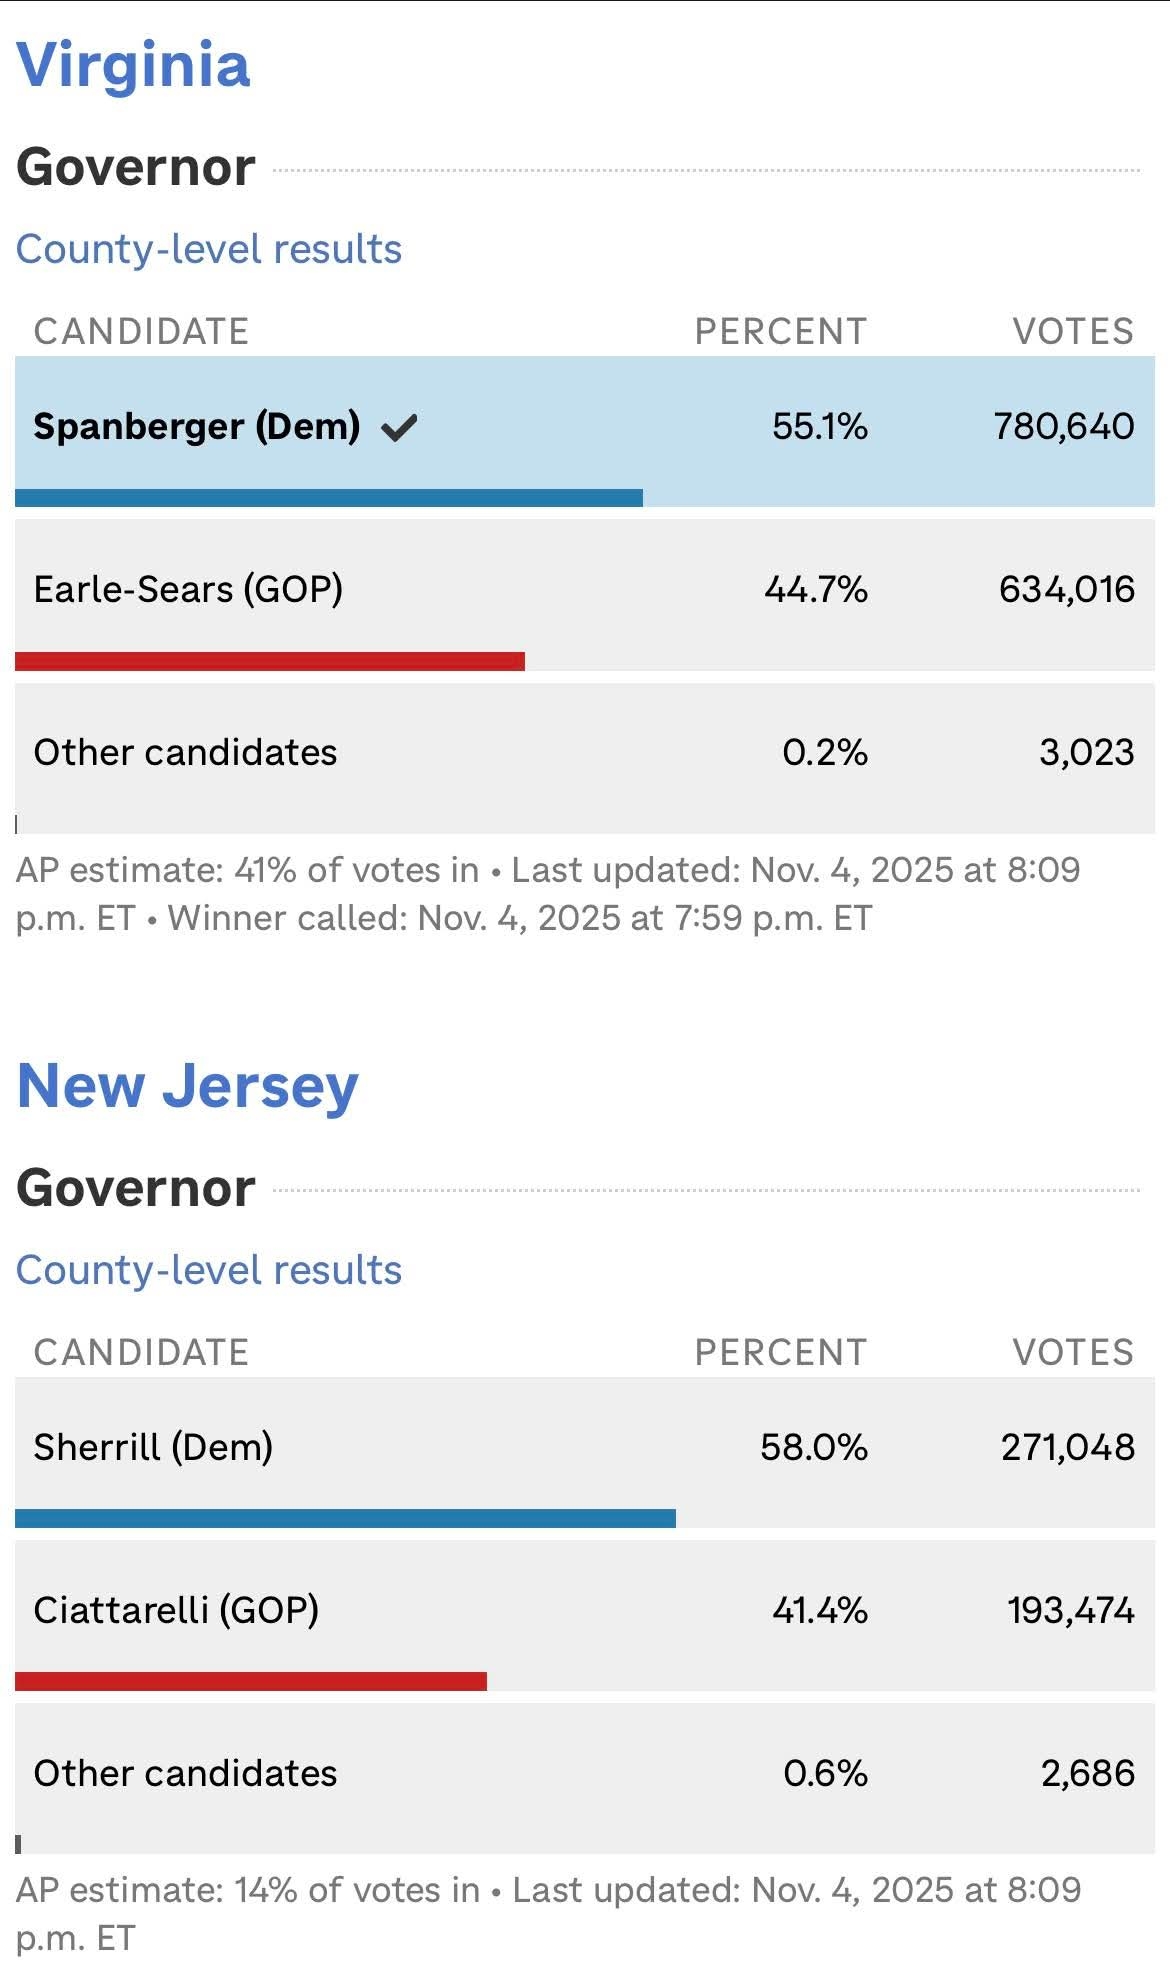Click Sherrill's blue vote share bar
Screen dimensions: 1170x1983
tap(345, 1519)
